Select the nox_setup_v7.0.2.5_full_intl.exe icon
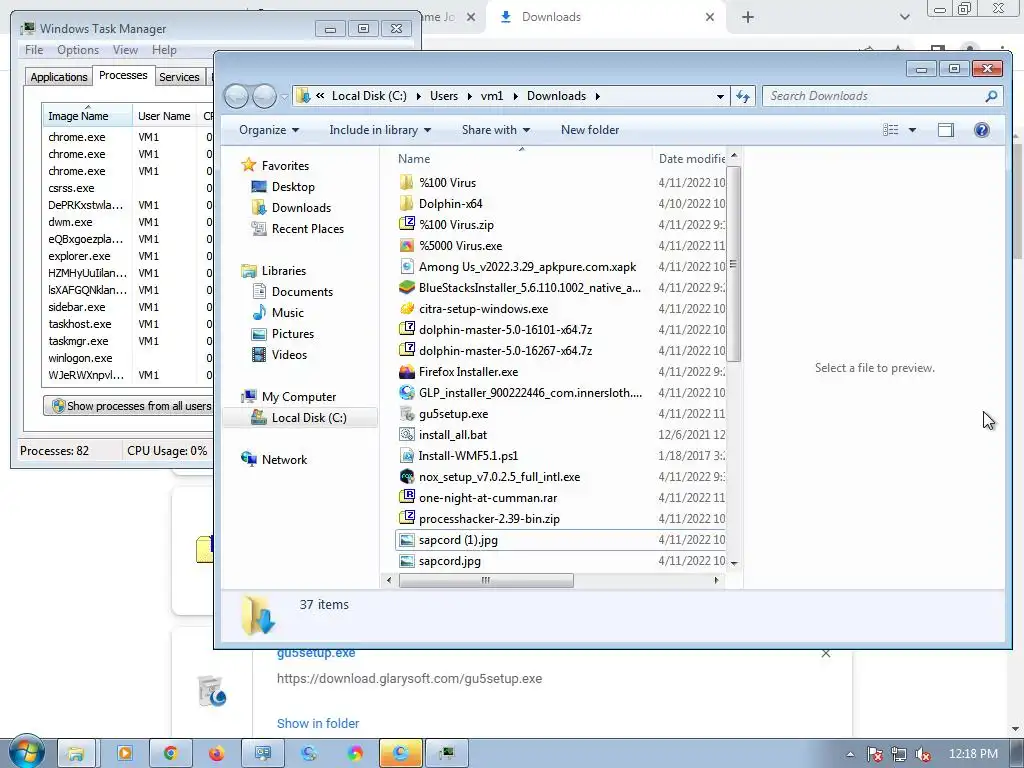The image size is (1024, 768). (x=407, y=477)
